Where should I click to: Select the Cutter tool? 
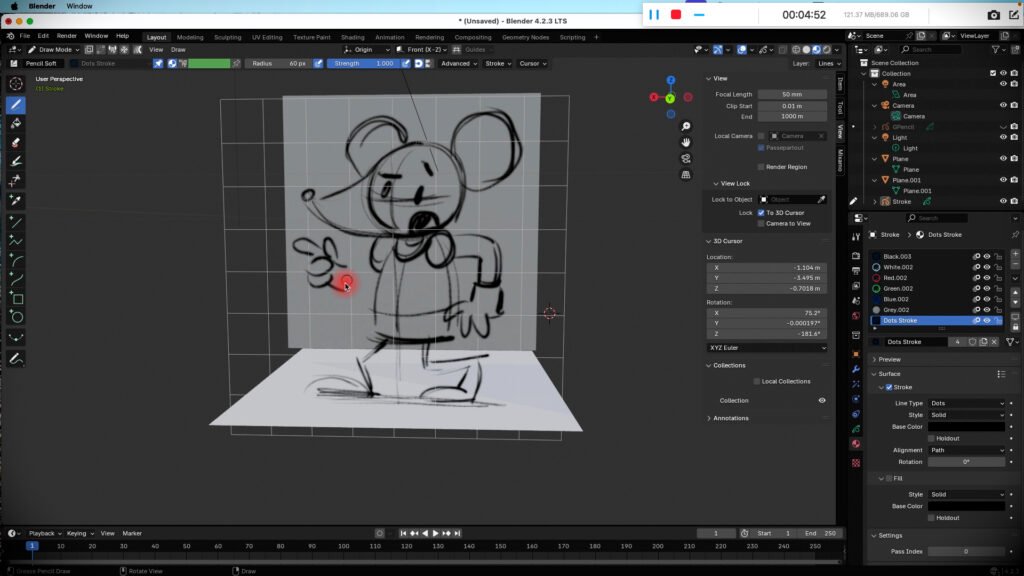[16, 180]
